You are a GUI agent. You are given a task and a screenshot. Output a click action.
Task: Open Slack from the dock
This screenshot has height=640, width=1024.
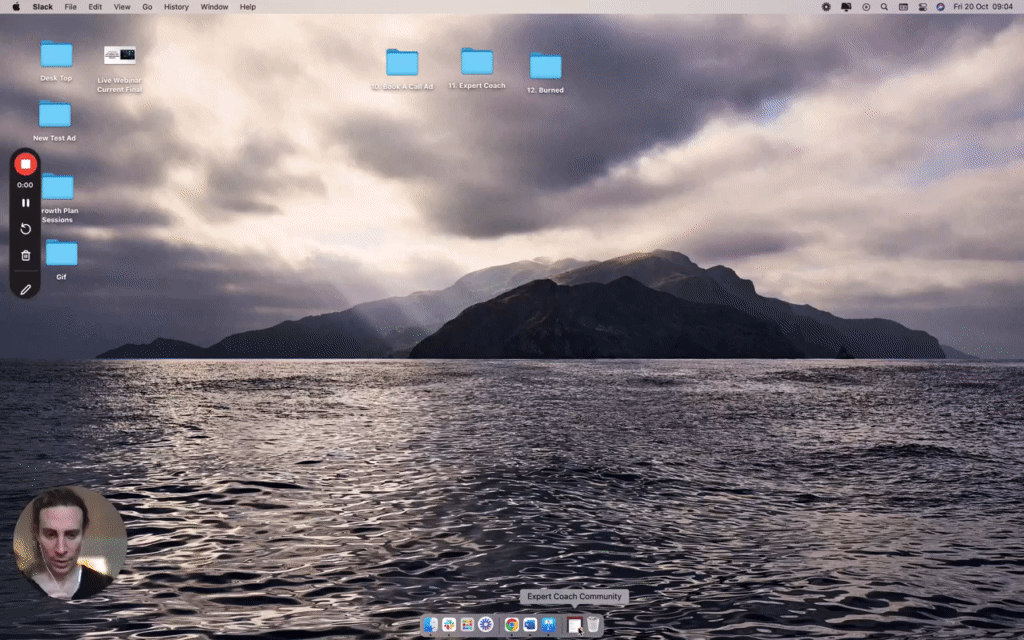[x=449, y=625]
